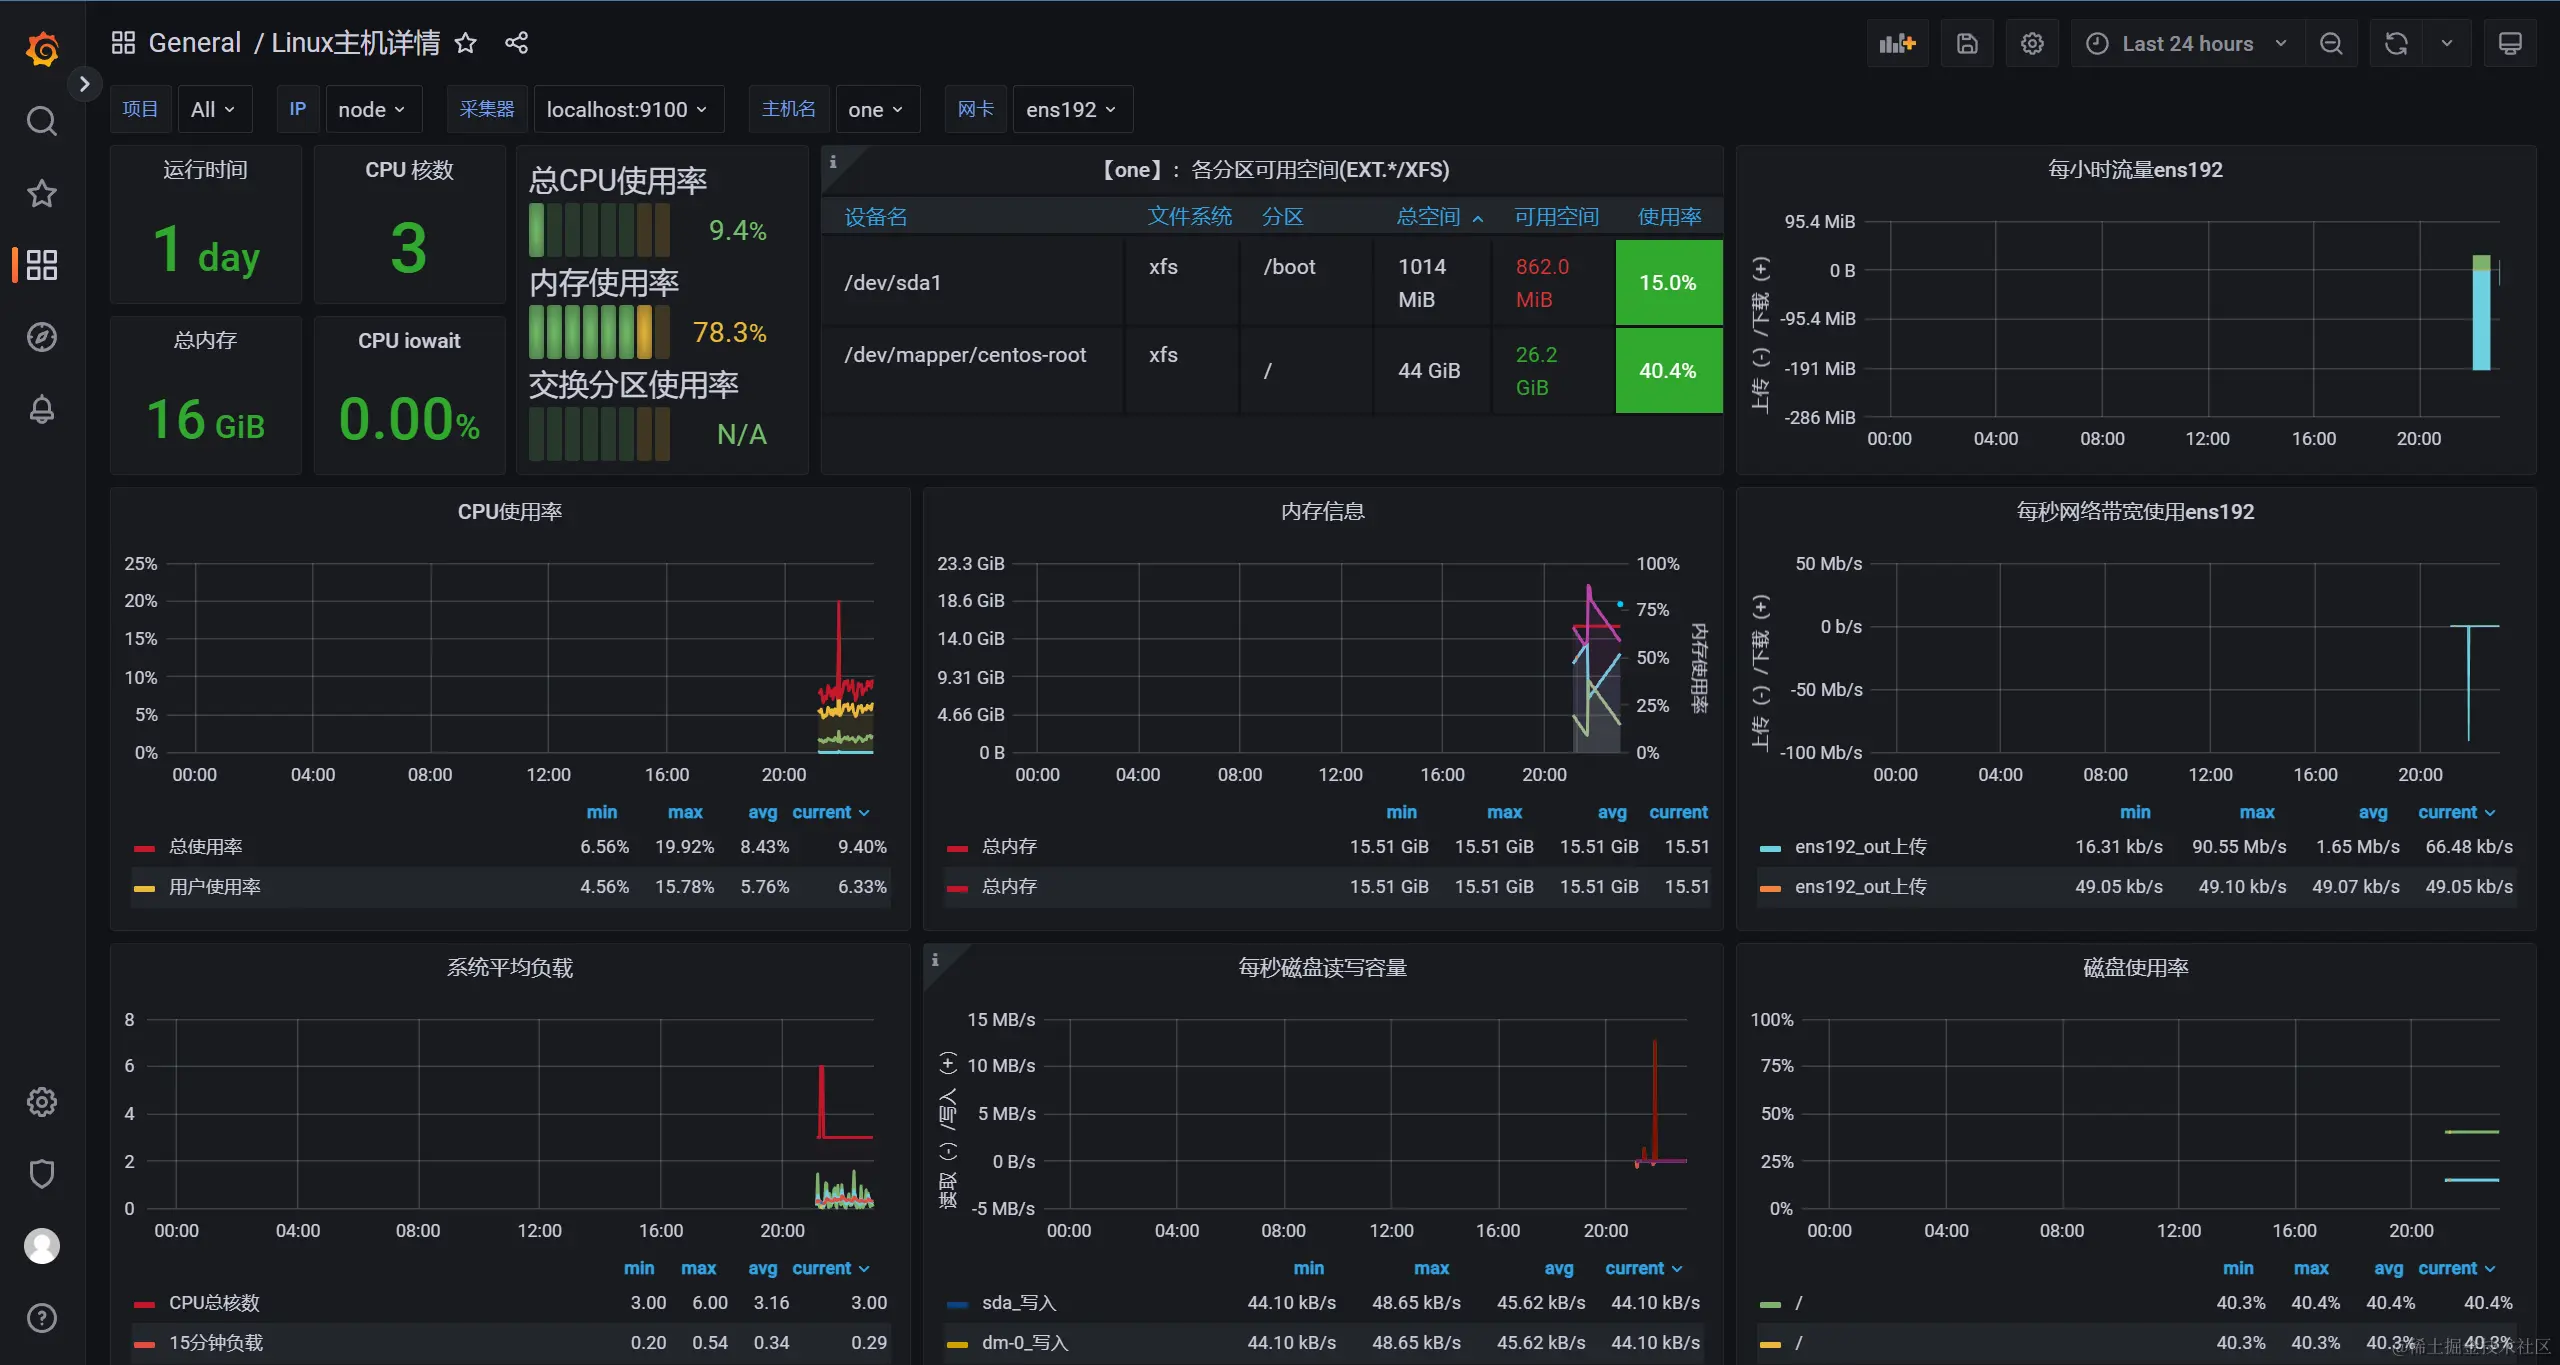Image resolution: width=2560 pixels, height=1365 pixels.
Task: Star the Linux主机详情 dashboard
Action: [x=465, y=43]
